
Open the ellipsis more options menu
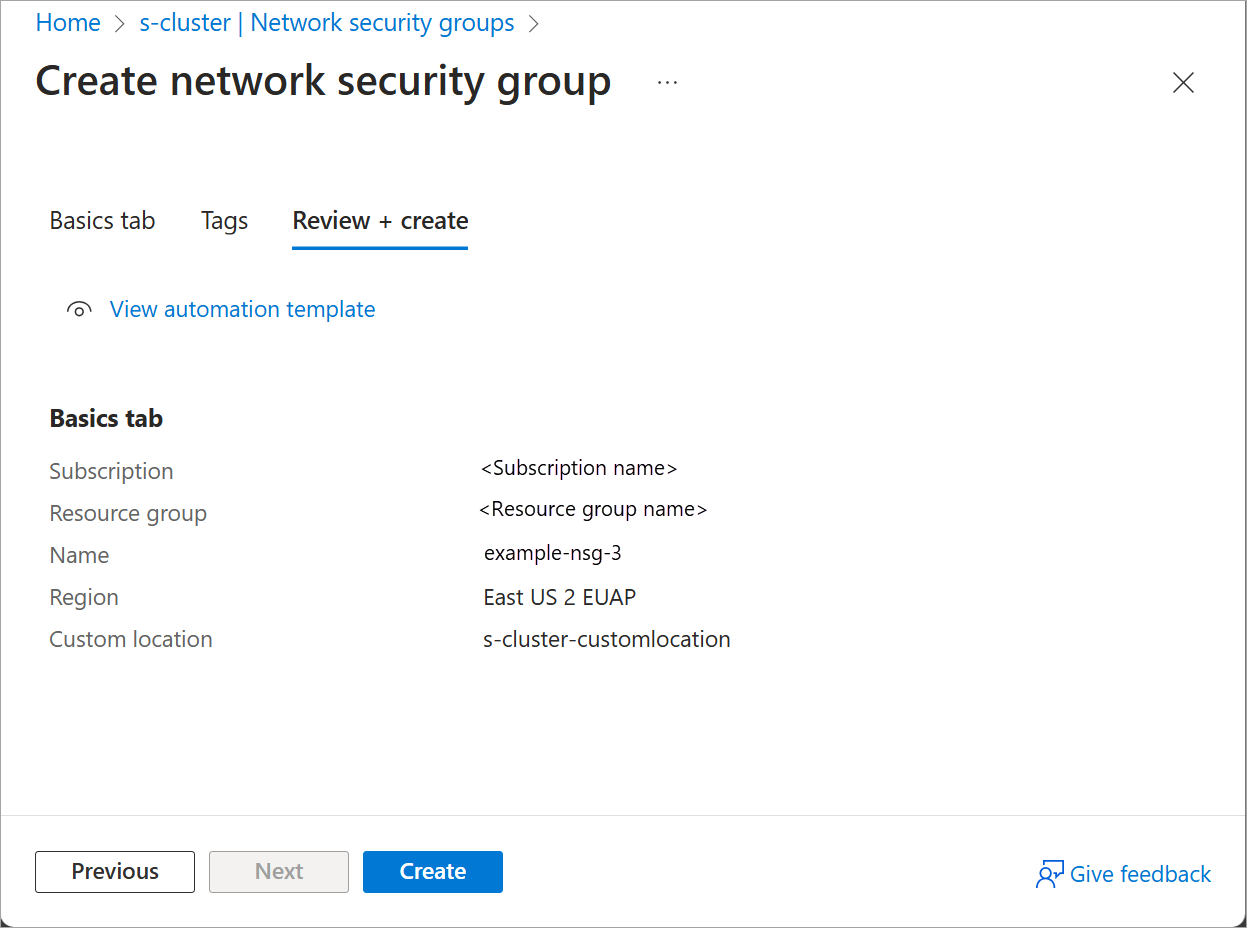click(667, 82)
